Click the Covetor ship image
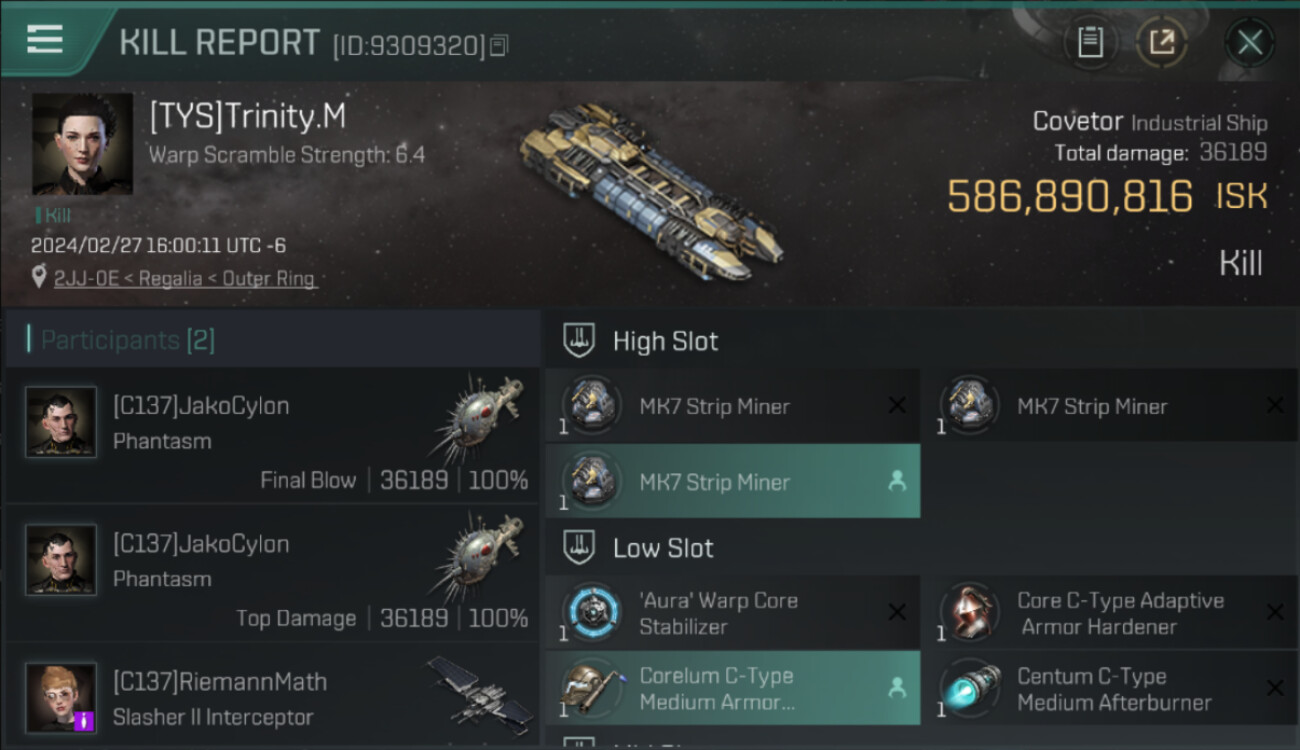The height and width of the screenshot is (750, 1300). [650, 192]
